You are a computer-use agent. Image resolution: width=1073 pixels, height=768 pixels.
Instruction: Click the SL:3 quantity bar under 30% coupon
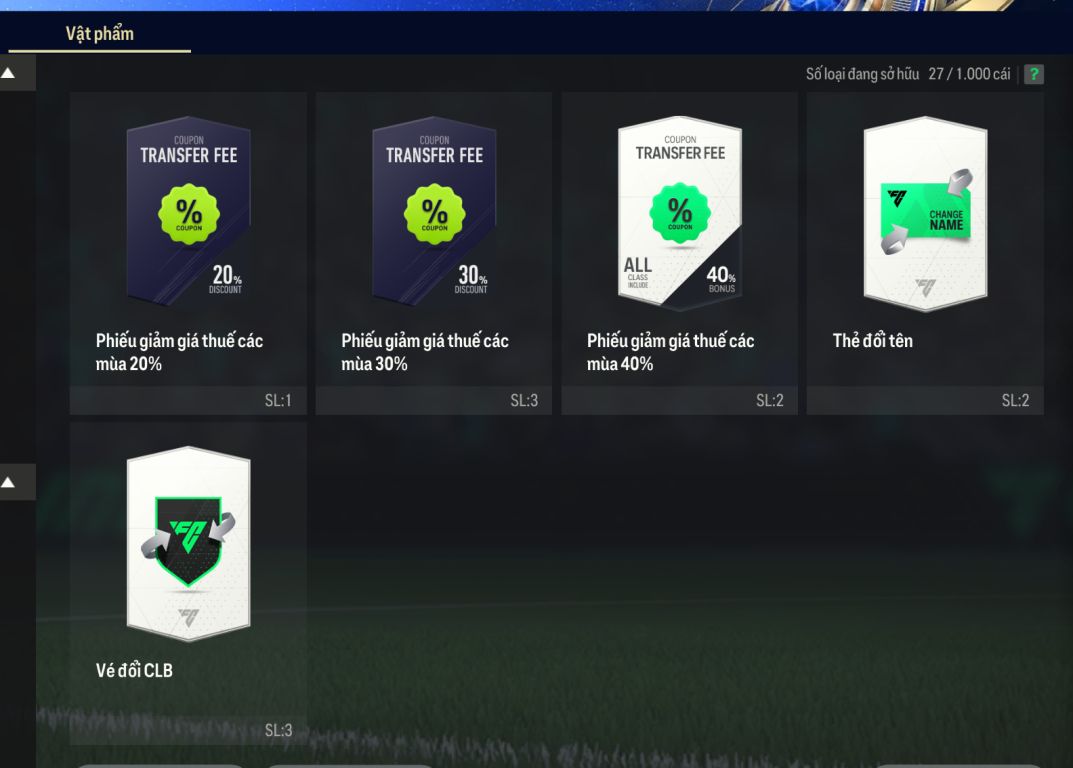point(434,400)
